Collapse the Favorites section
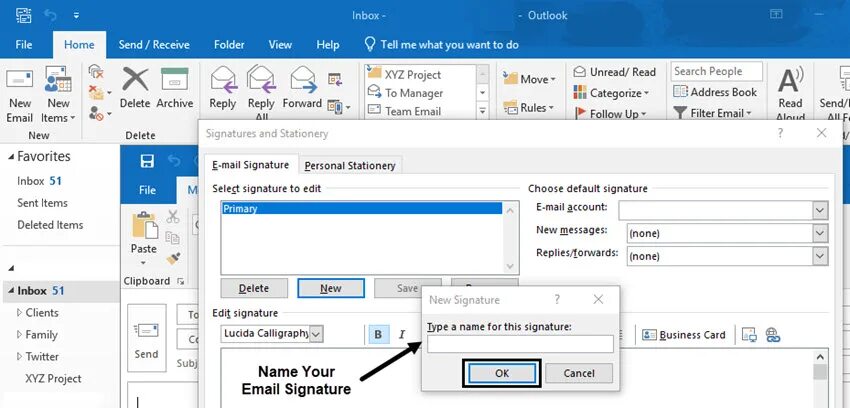Viewport: 850px width, 408px height. click(x=11, y=157)
